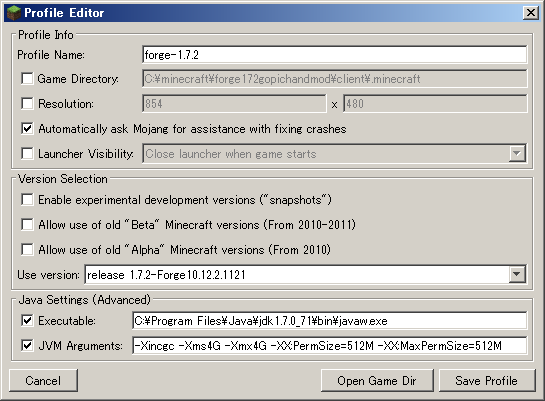Click the Minecraft grass block title icon

coord(14,13)
